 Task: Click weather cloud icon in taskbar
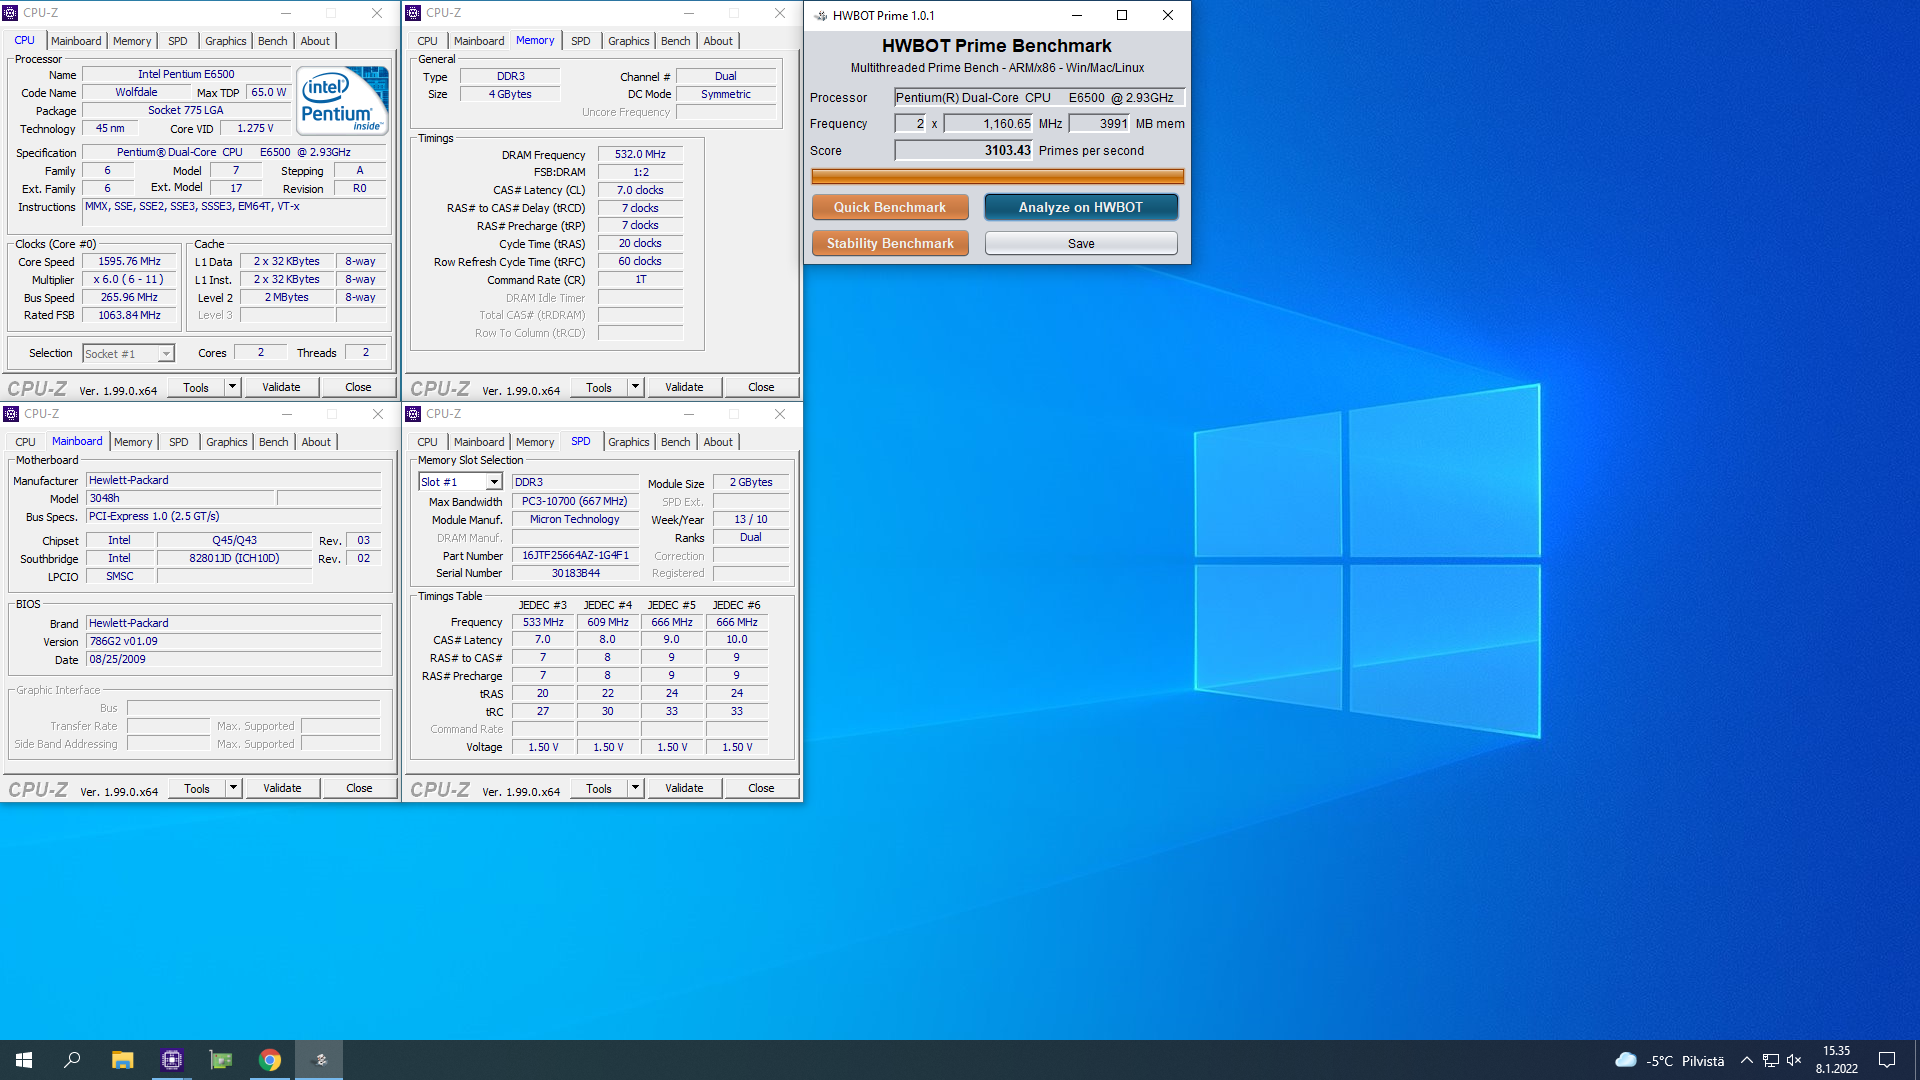click(x=1626, y=1060)
